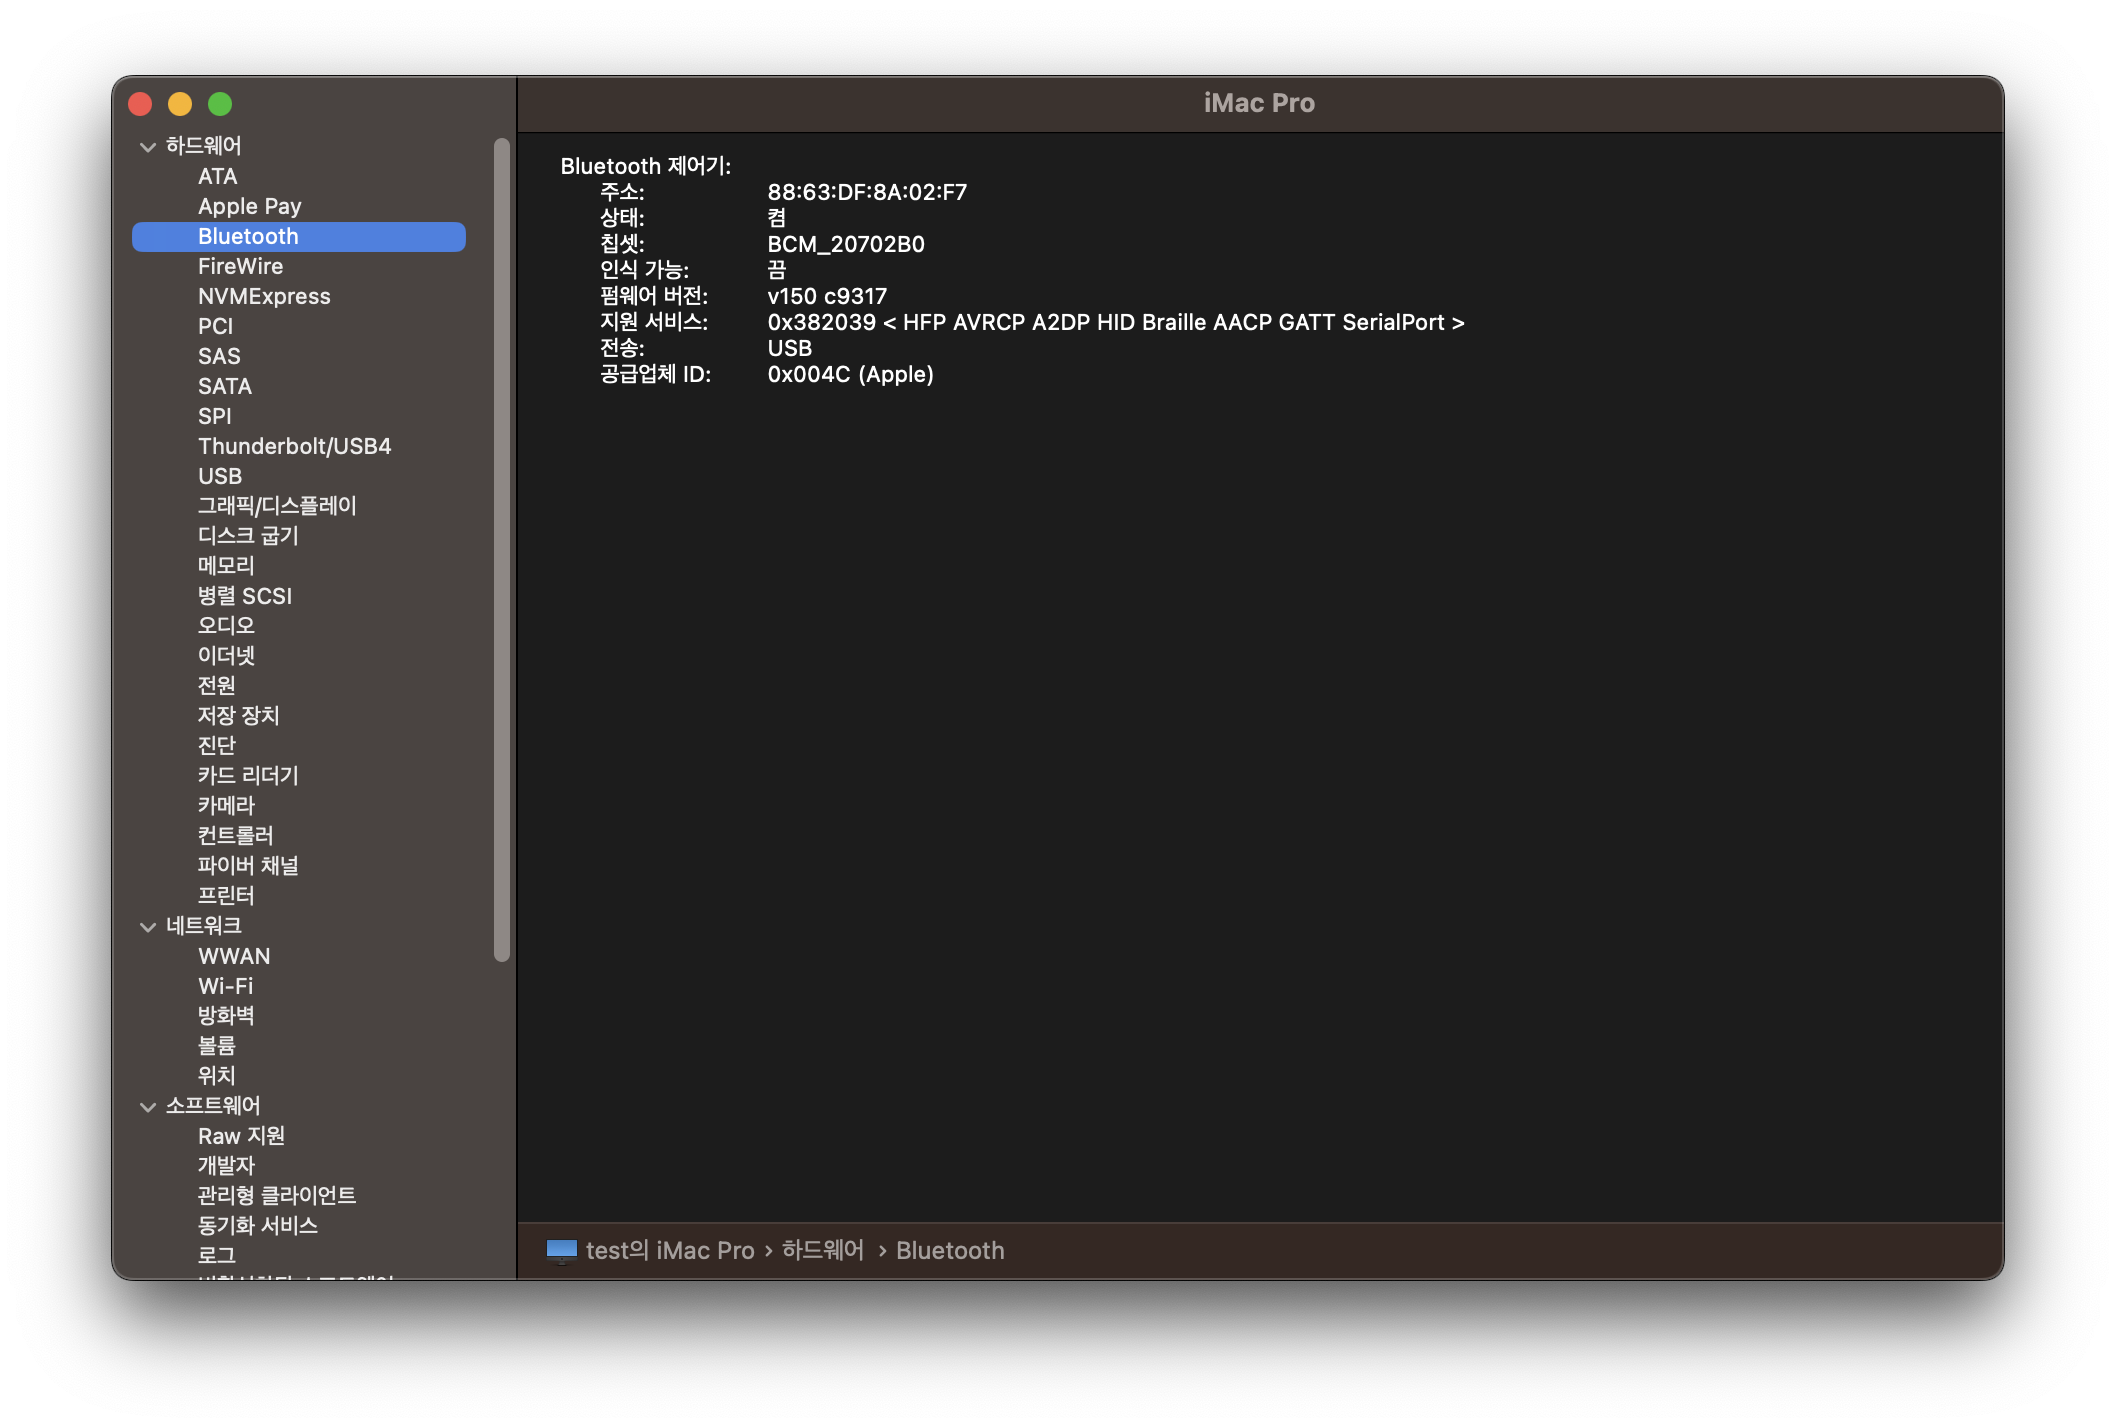Select 카드 리더기 in the sidebar
2116x1428 pixels.
point(248,776)
